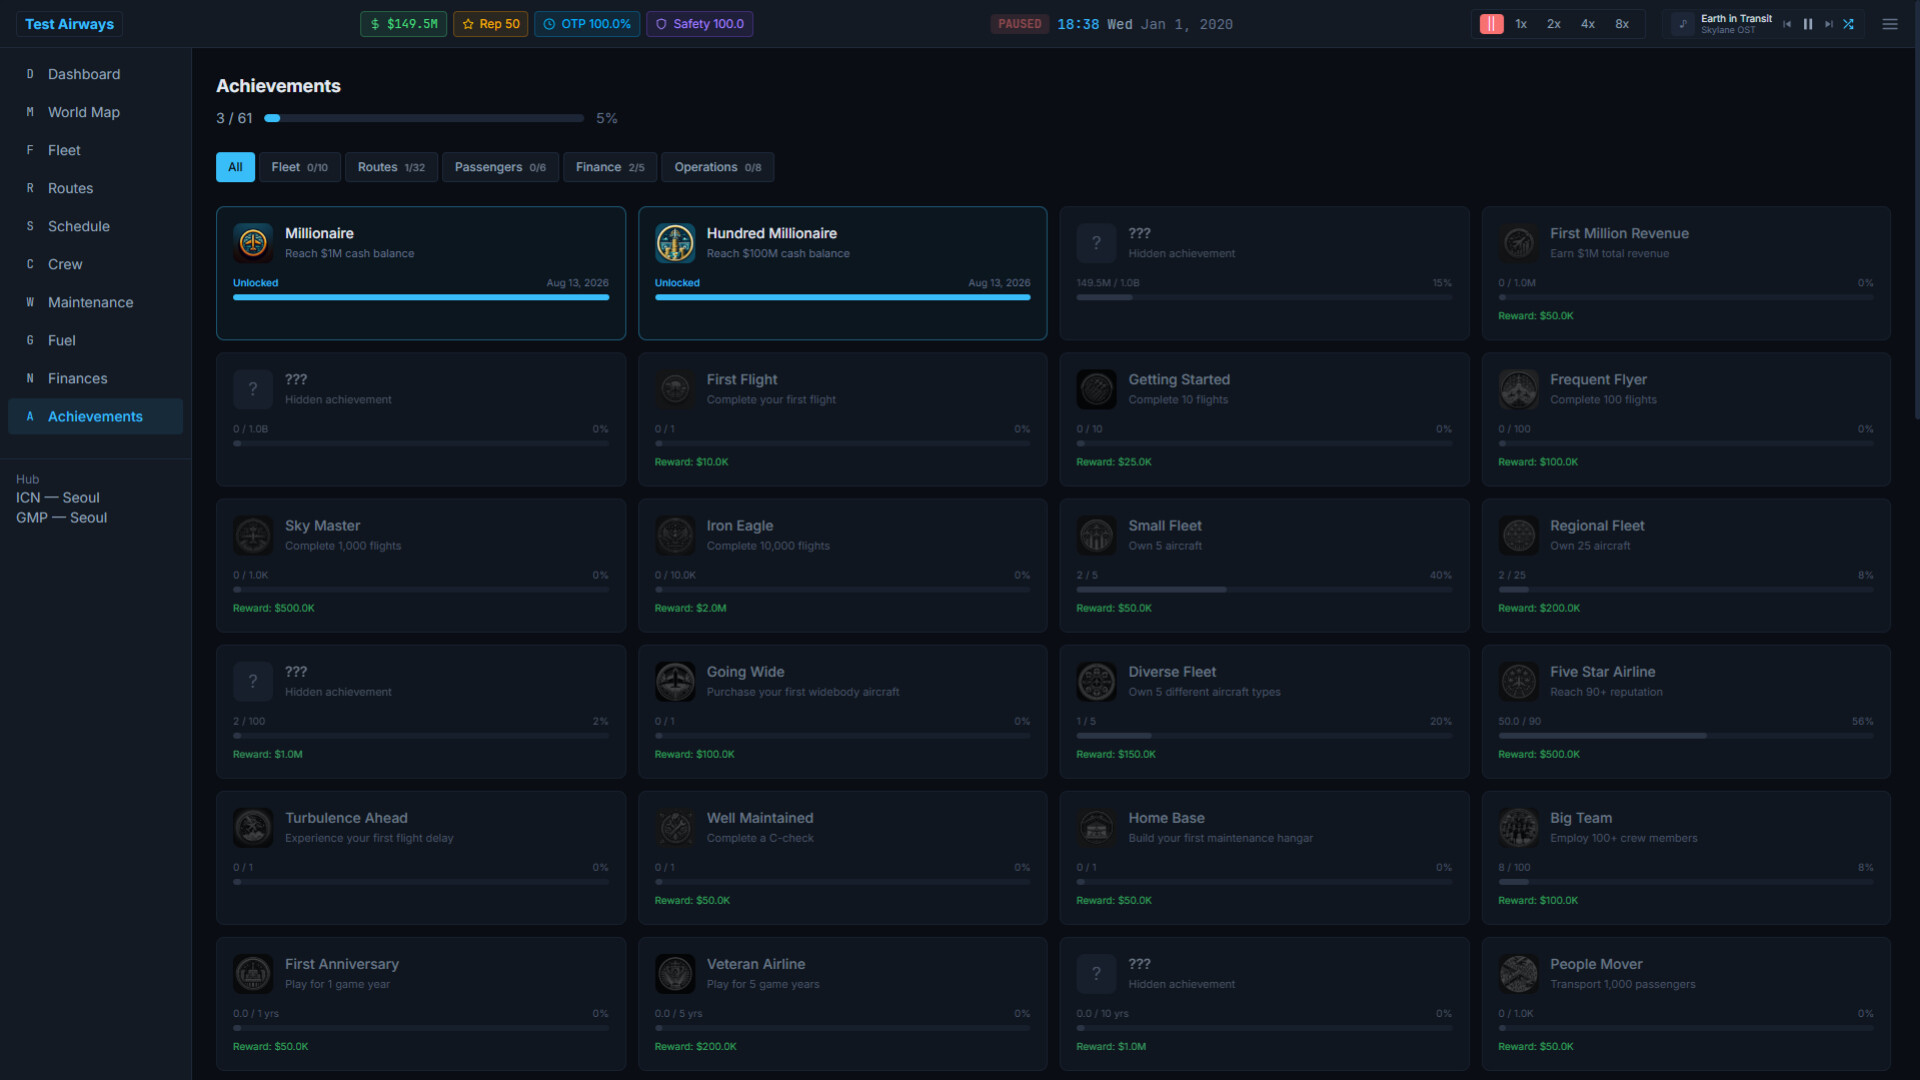Click the music note icon
The image size is (1920, 1080).
click(x=1683, y=24)
